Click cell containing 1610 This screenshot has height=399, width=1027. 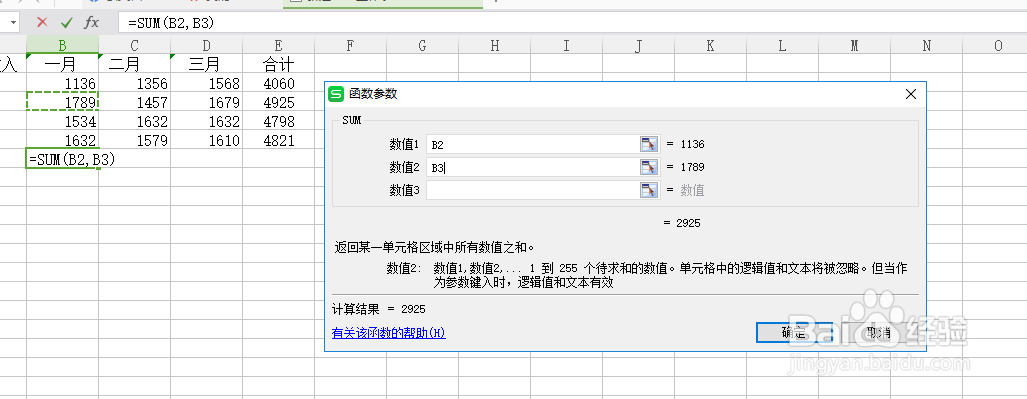coord(206,140)
